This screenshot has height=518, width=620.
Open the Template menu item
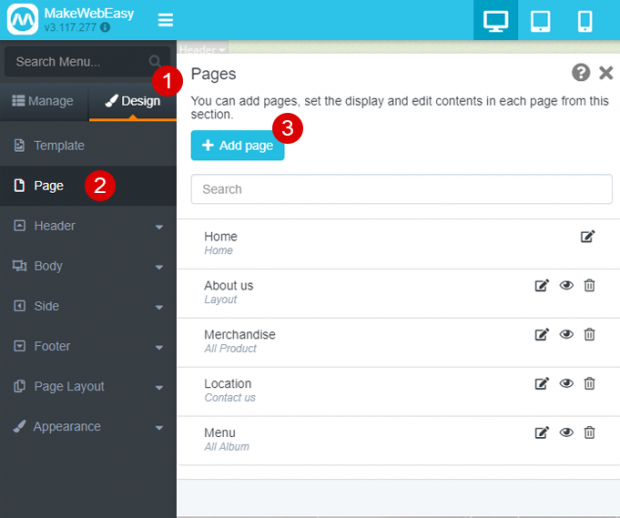(x=59, y=146)
